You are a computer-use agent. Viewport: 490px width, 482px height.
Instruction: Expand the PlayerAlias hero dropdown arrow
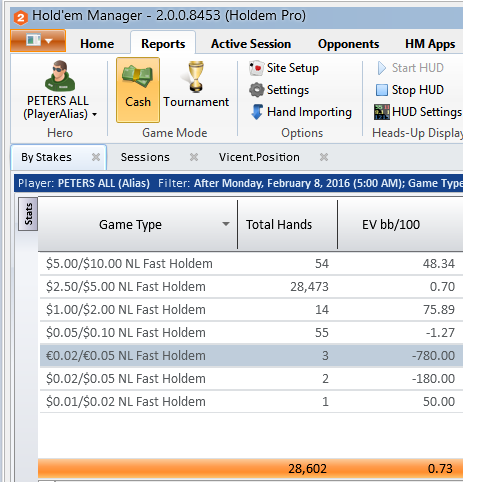point(95,115)
